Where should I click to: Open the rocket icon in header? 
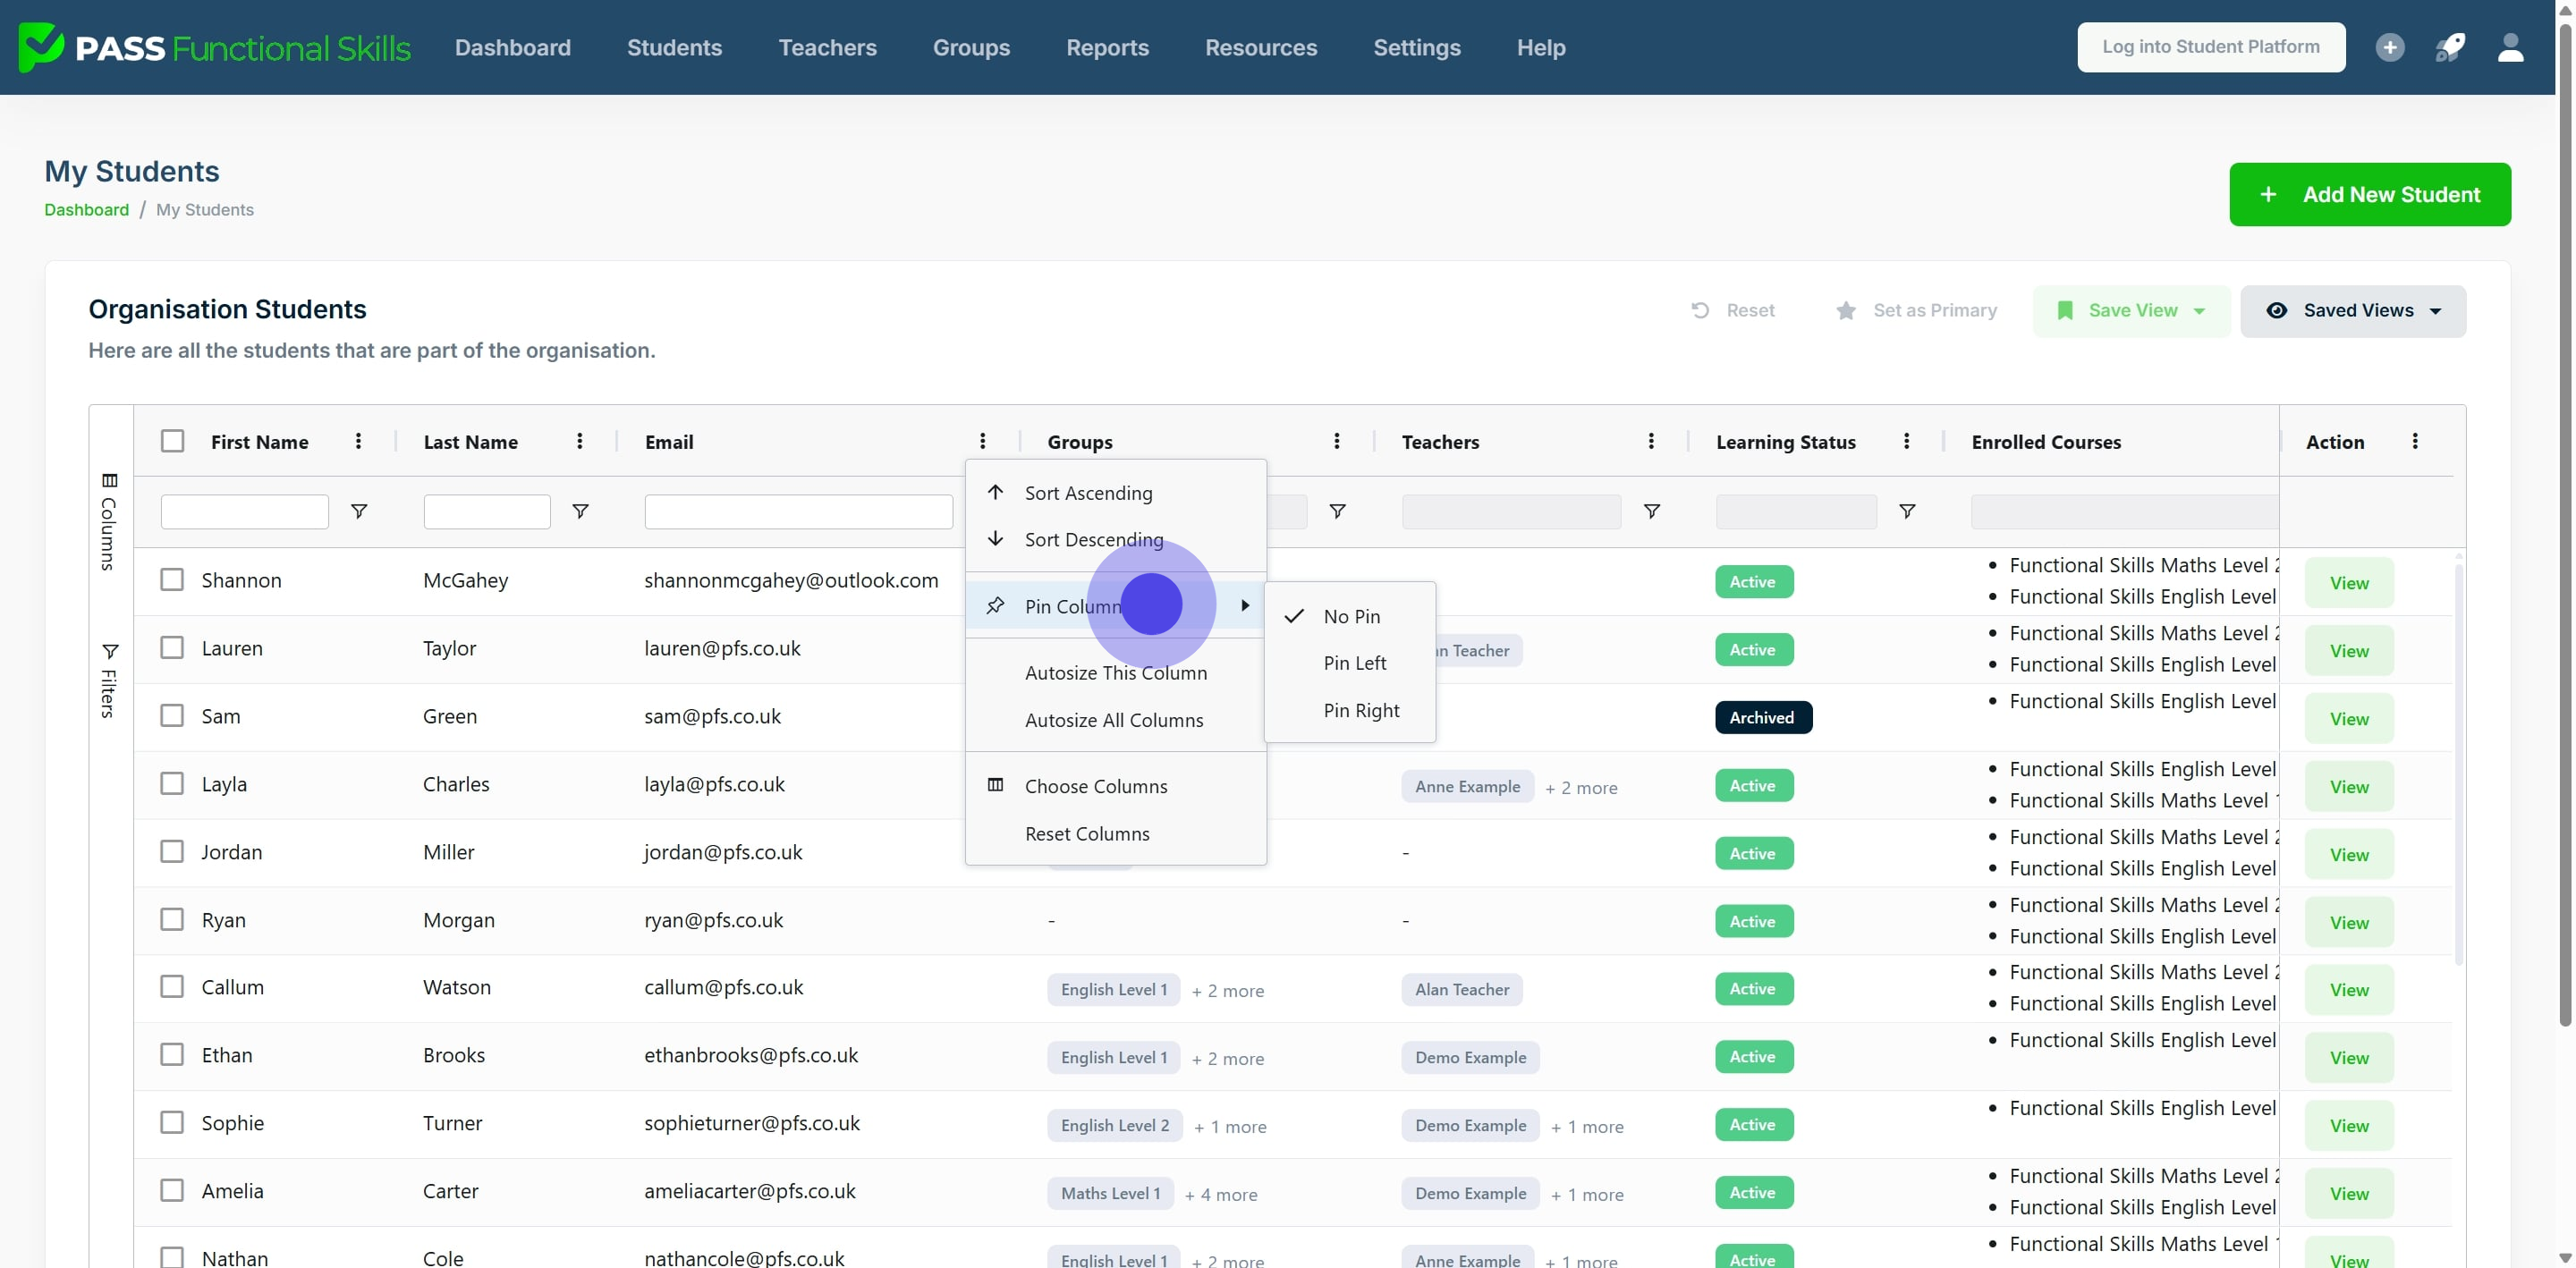tap(2450, 47)
